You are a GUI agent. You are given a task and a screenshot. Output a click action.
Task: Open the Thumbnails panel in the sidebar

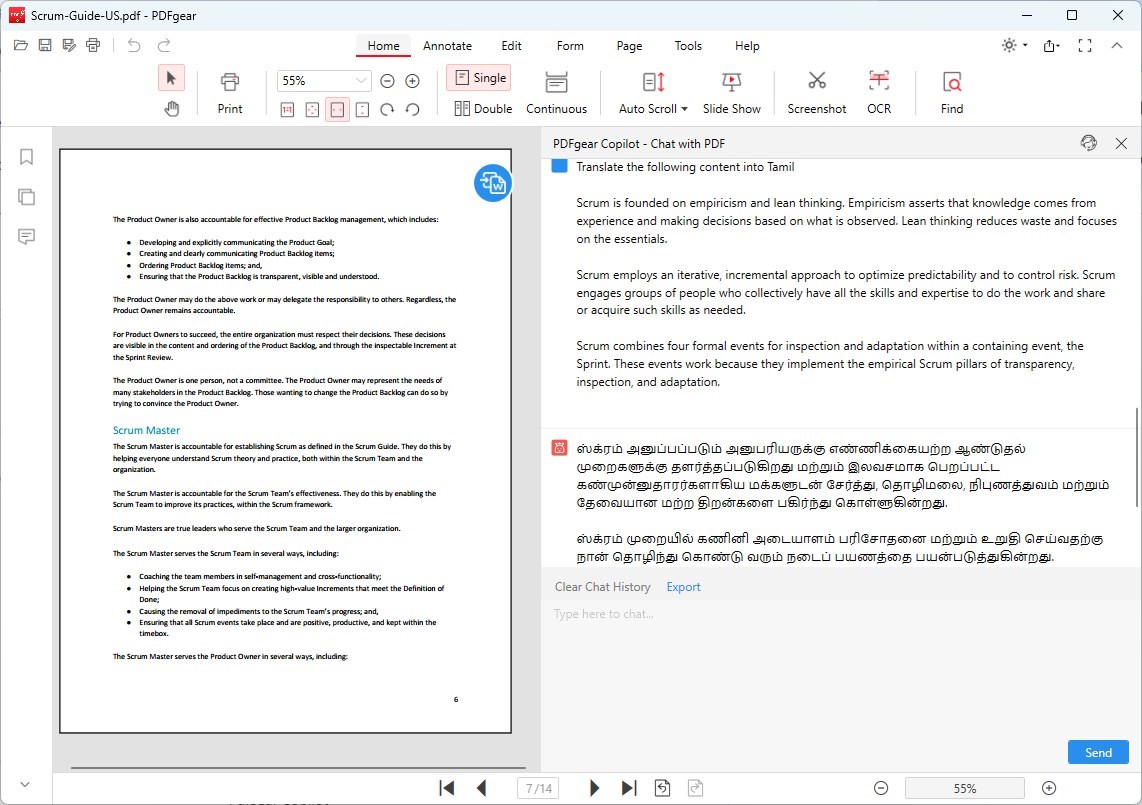(26, 196)
